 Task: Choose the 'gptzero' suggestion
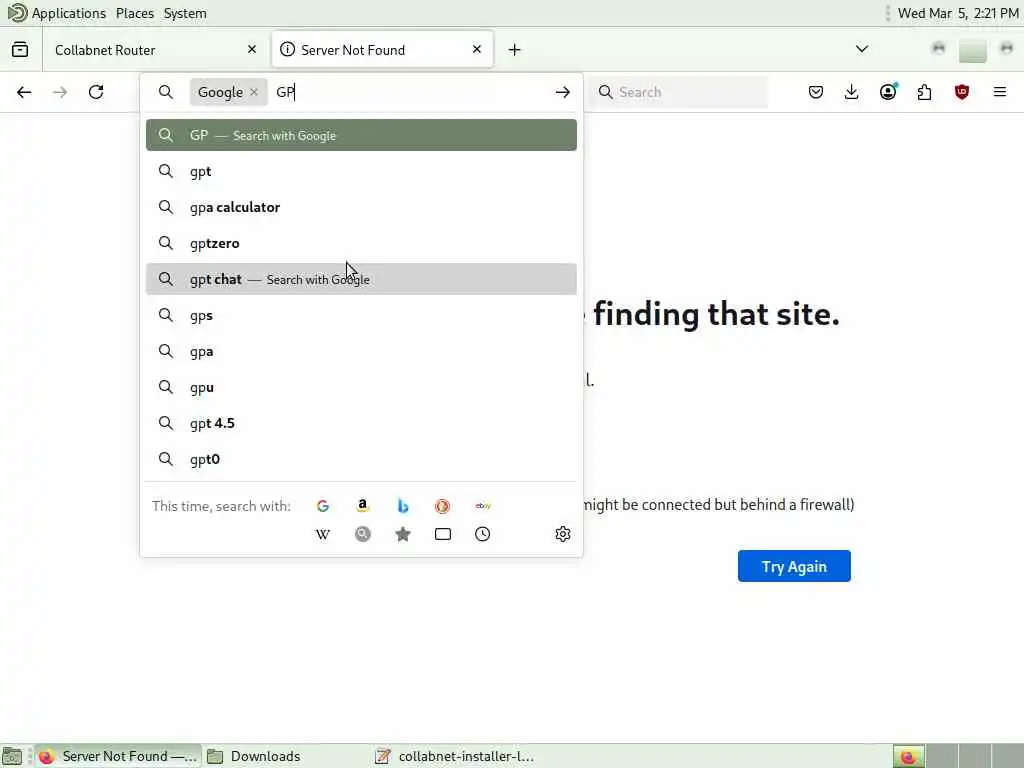[x=361, y=243]
